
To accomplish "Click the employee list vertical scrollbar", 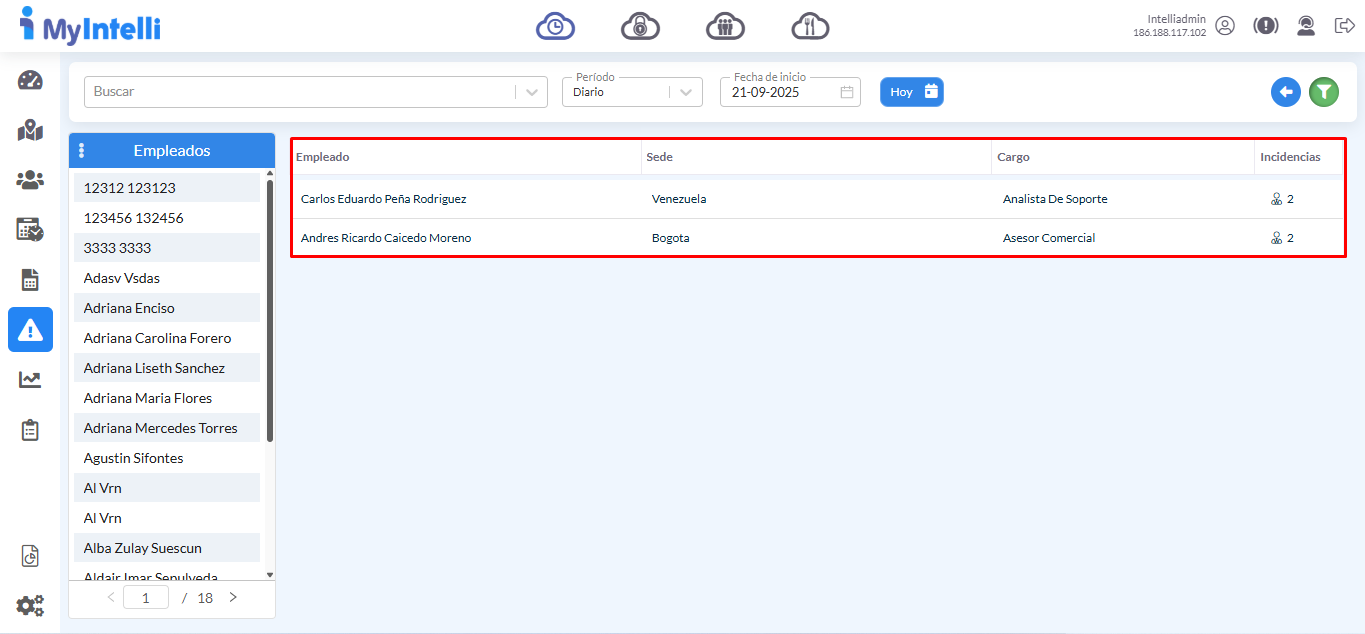I will (269, 310).
